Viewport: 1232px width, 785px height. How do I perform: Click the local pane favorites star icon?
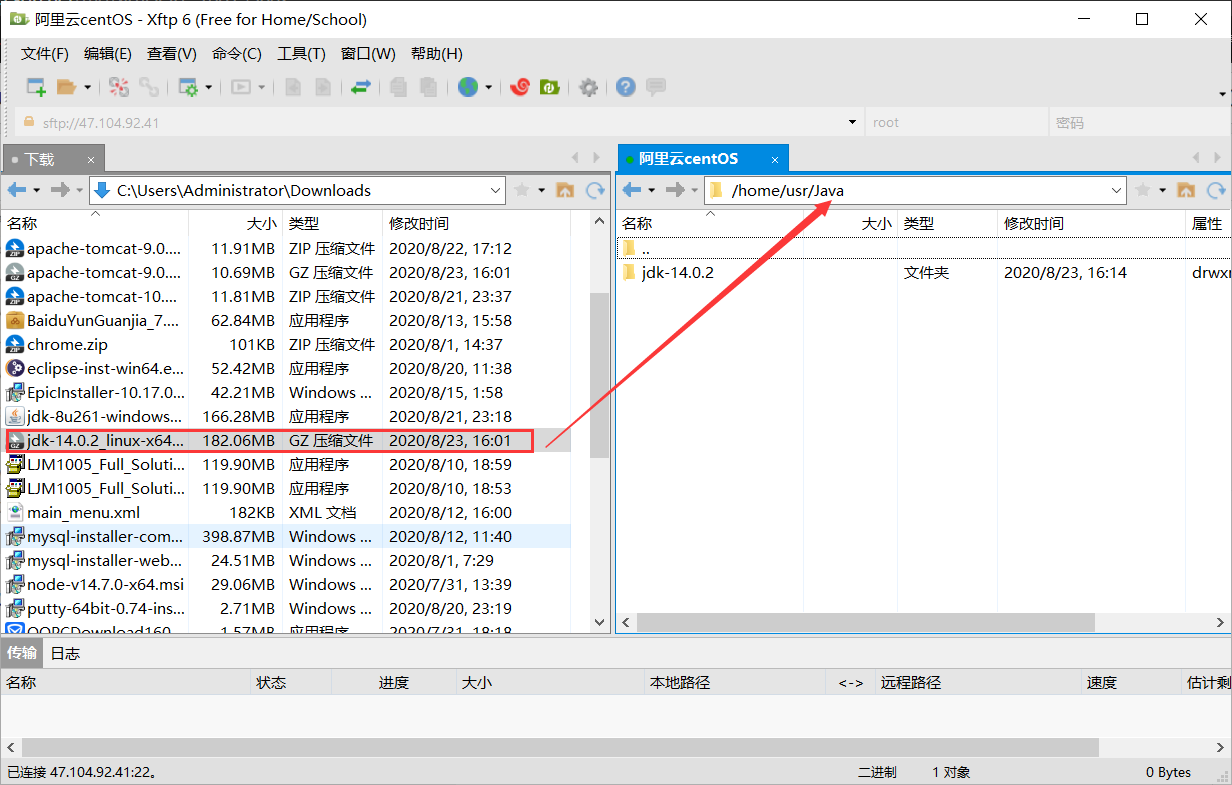522,190
